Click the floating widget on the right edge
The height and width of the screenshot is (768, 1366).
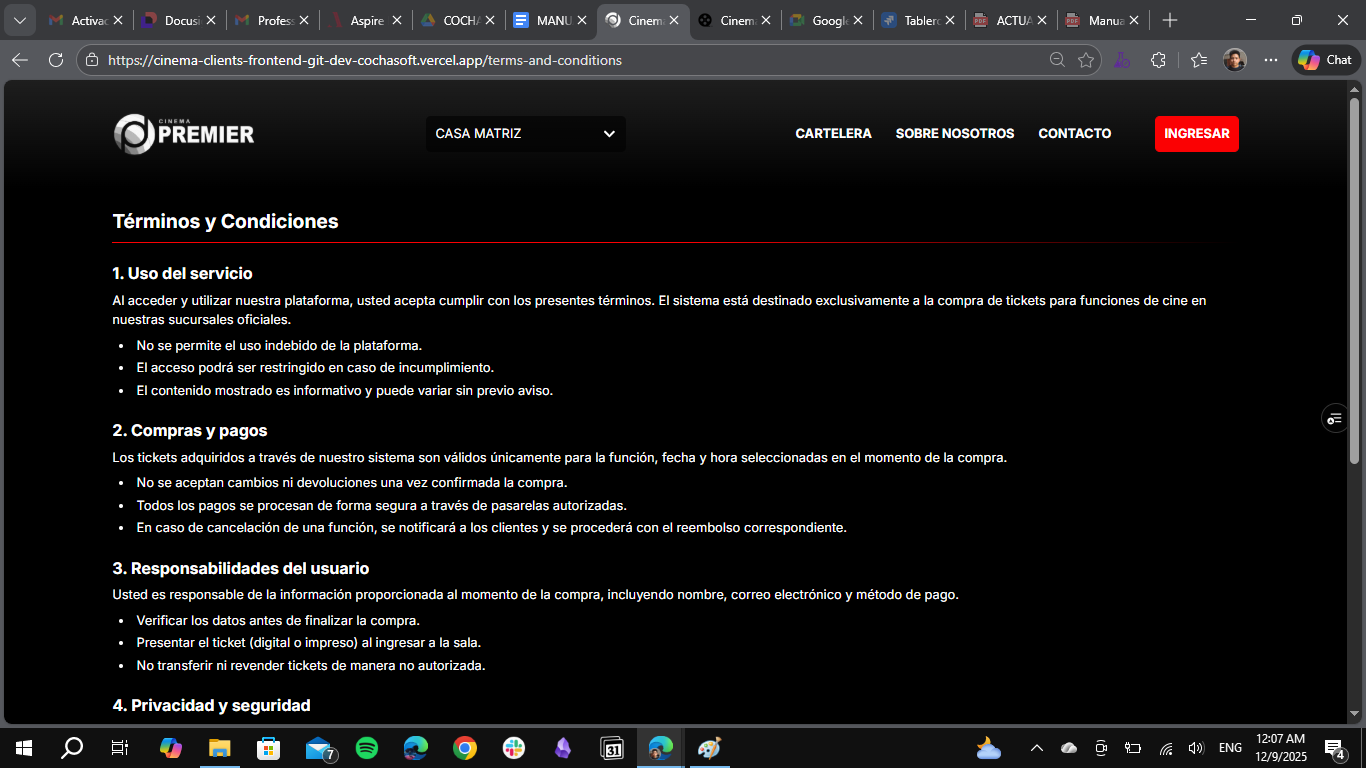(1335, 418)
